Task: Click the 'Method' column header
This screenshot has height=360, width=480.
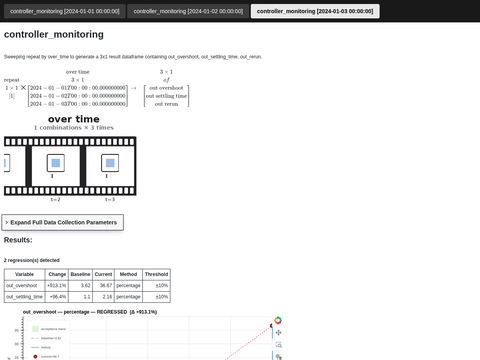Action: pyautogui.click(x=128, y=274)
